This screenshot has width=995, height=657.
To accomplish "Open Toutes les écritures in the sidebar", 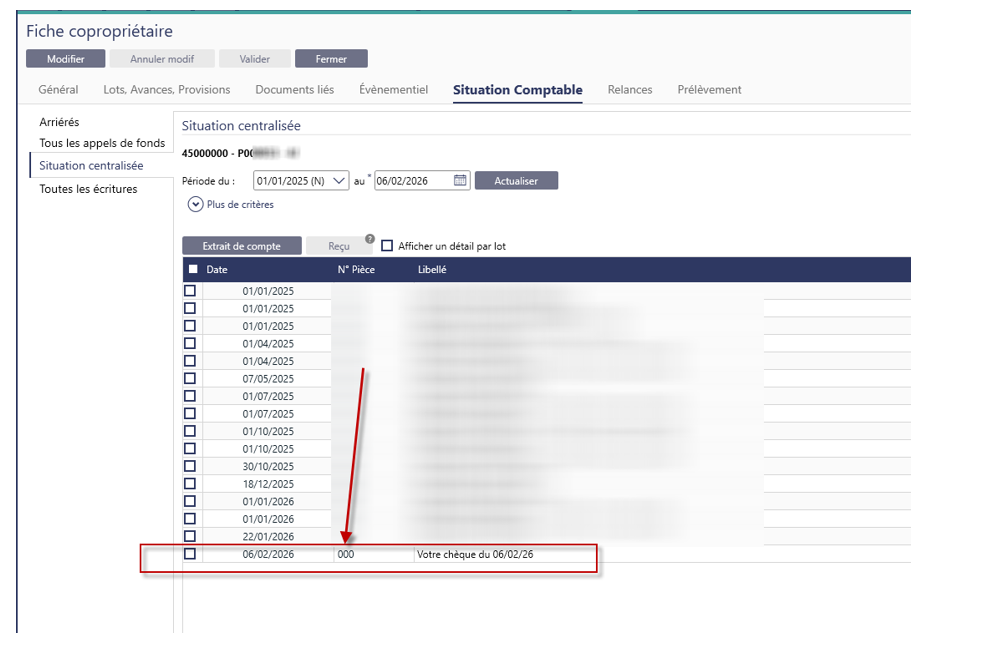I will click(x=88, y=189).
